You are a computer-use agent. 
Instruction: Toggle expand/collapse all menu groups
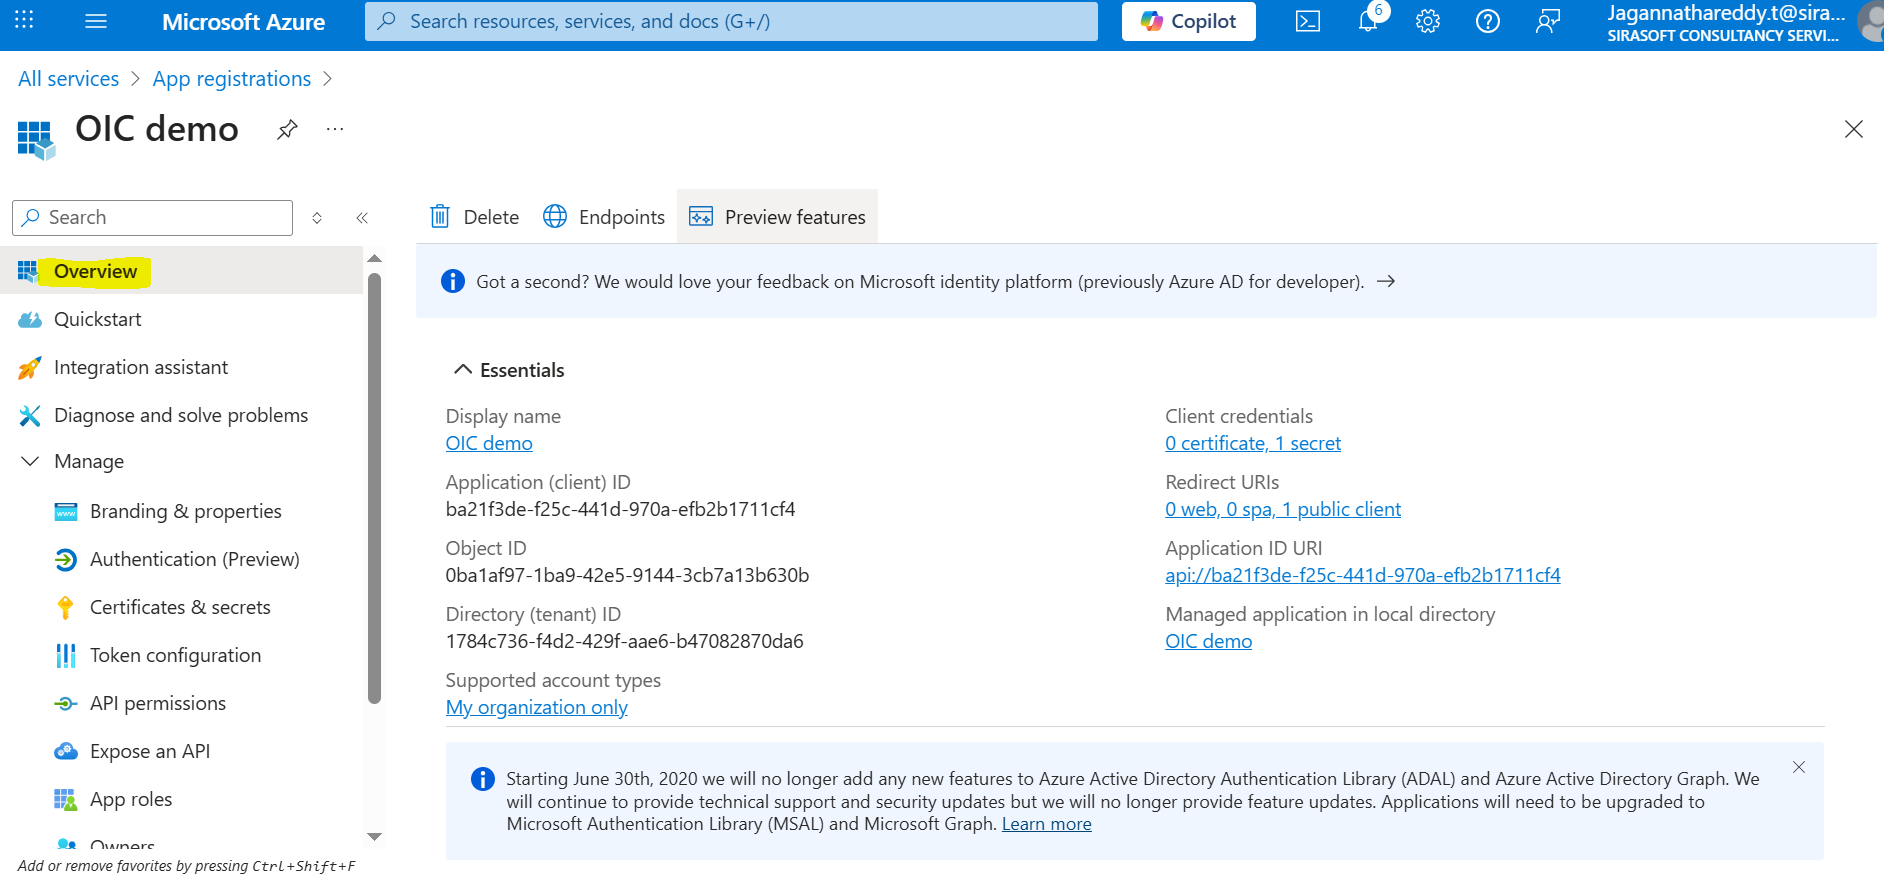coord(317,218)
